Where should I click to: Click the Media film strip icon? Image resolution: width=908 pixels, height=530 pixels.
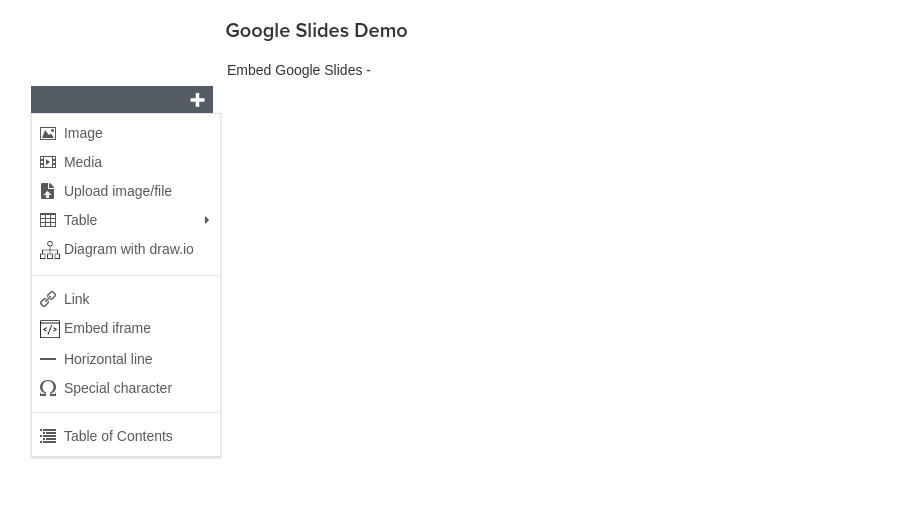(48, 162)
